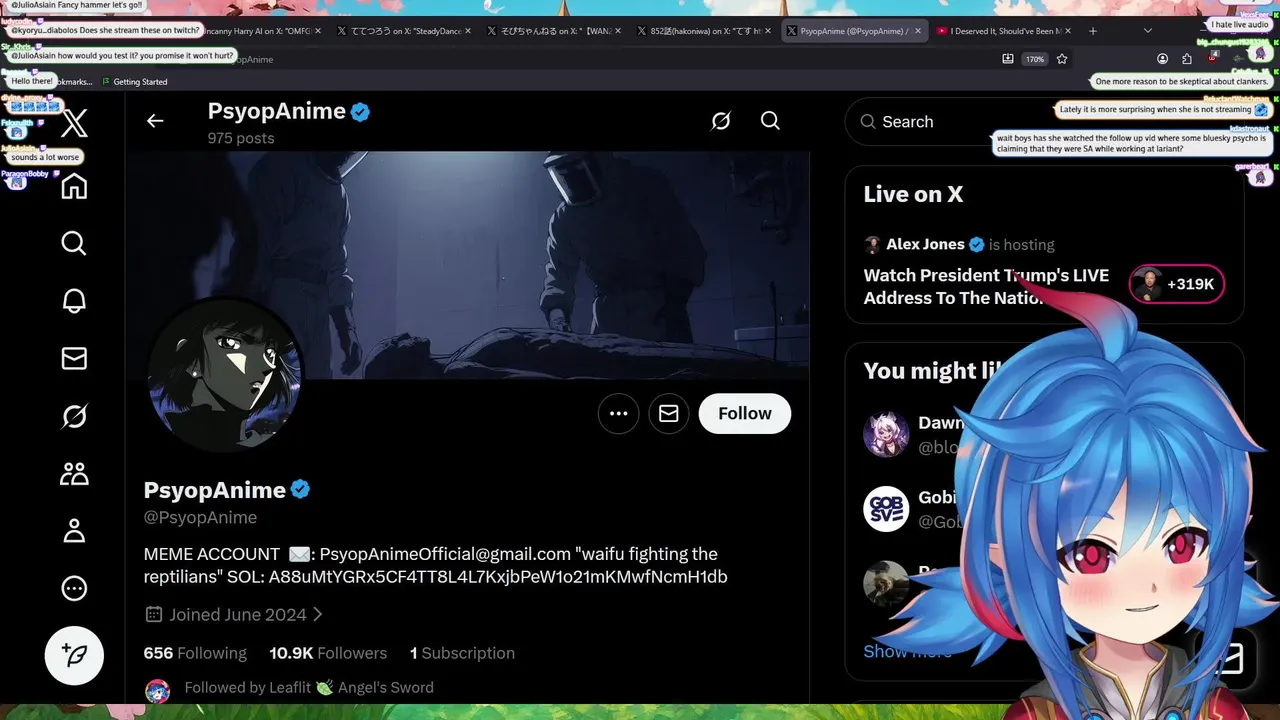Go back using the arrow beside PsyopAnime
The height and width of the screenshot is (720, 1280).
point(155,121)
